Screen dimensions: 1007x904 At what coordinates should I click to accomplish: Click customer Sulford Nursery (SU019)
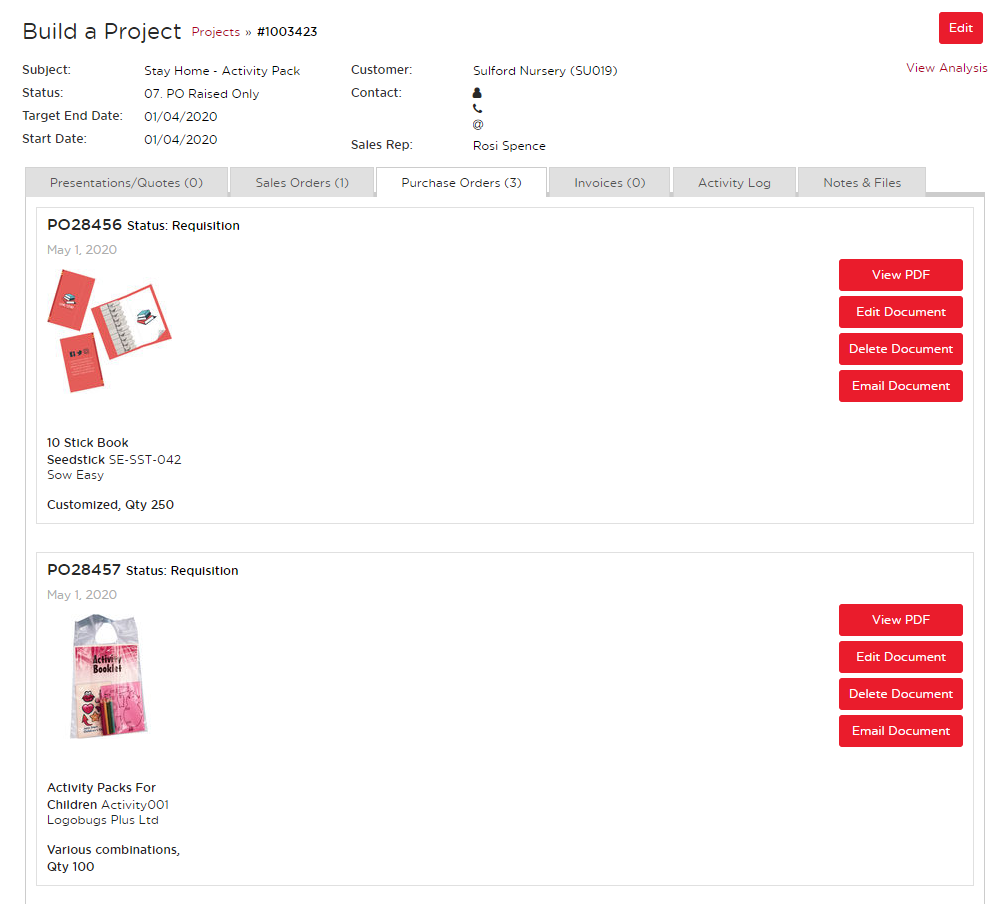(x=545, y=71)
